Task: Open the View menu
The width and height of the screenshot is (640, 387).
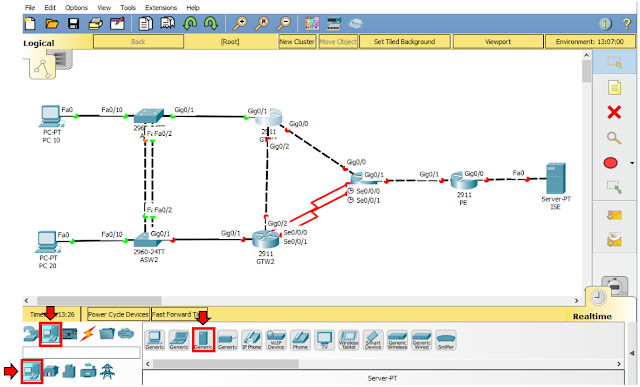Action: [x=104, y=7]
